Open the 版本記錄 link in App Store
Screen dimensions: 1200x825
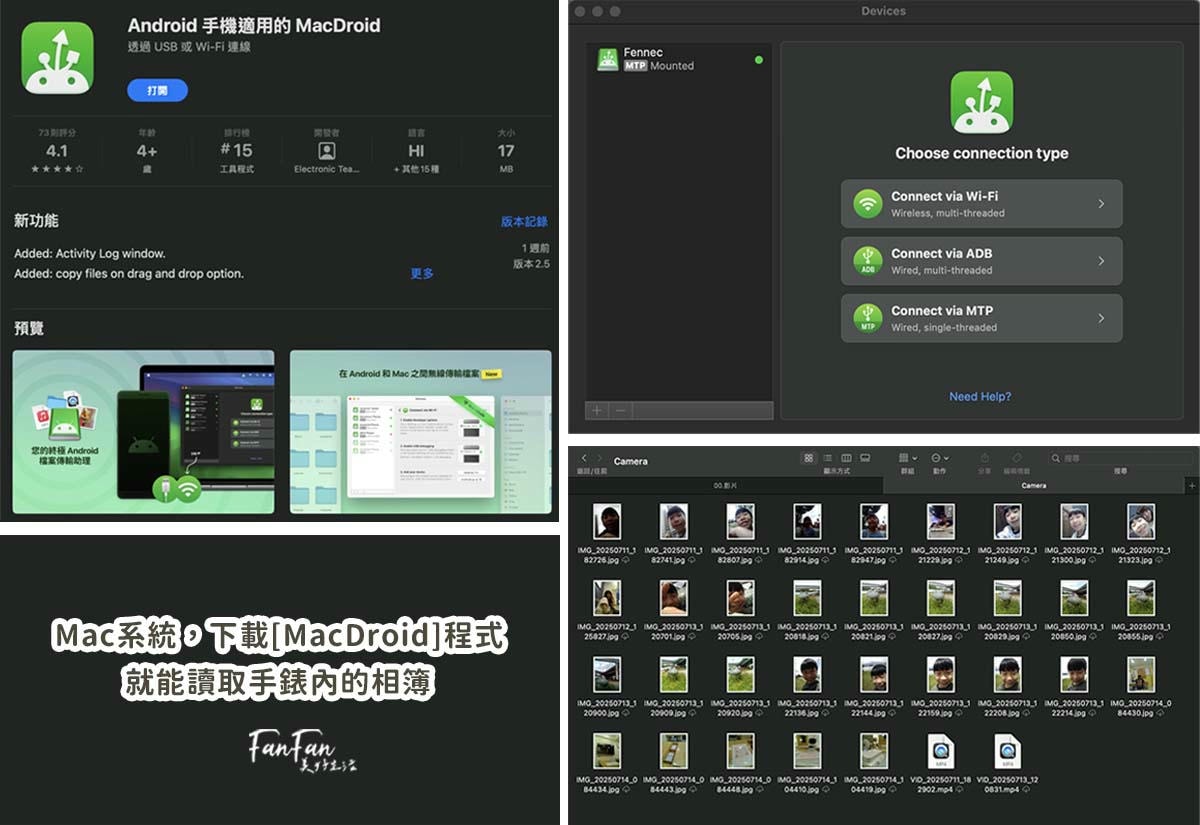click(524, 222)
